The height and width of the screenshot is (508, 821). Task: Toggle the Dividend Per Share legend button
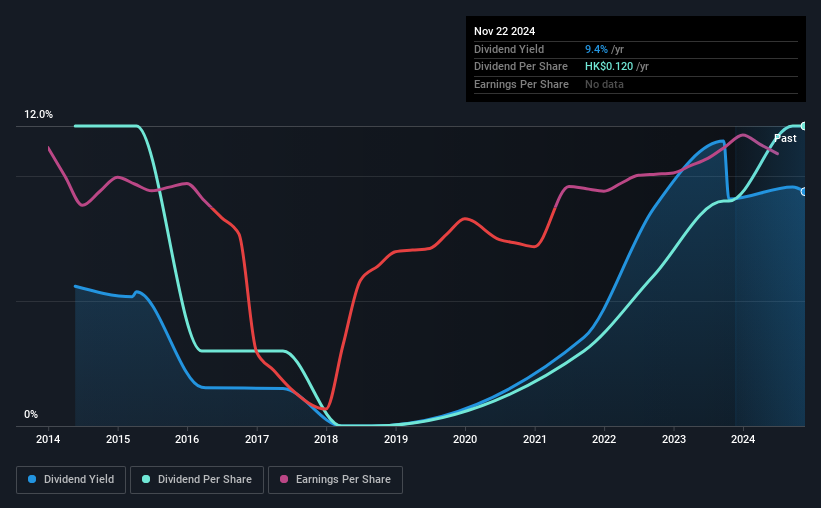tap(197, 480)
